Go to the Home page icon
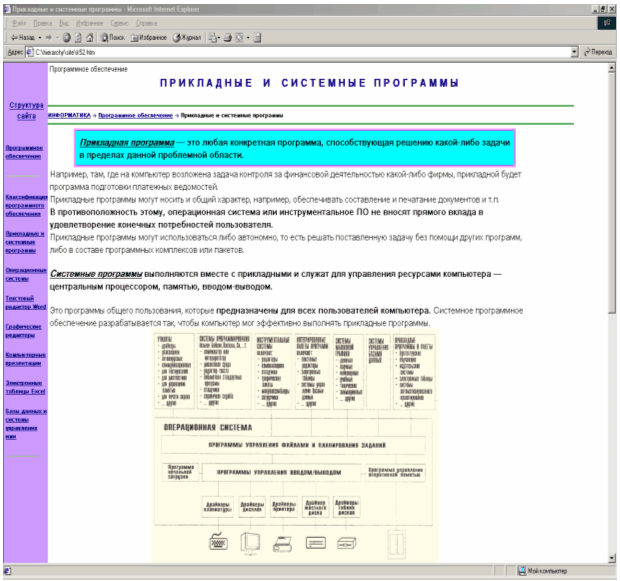 click(87, 36)
